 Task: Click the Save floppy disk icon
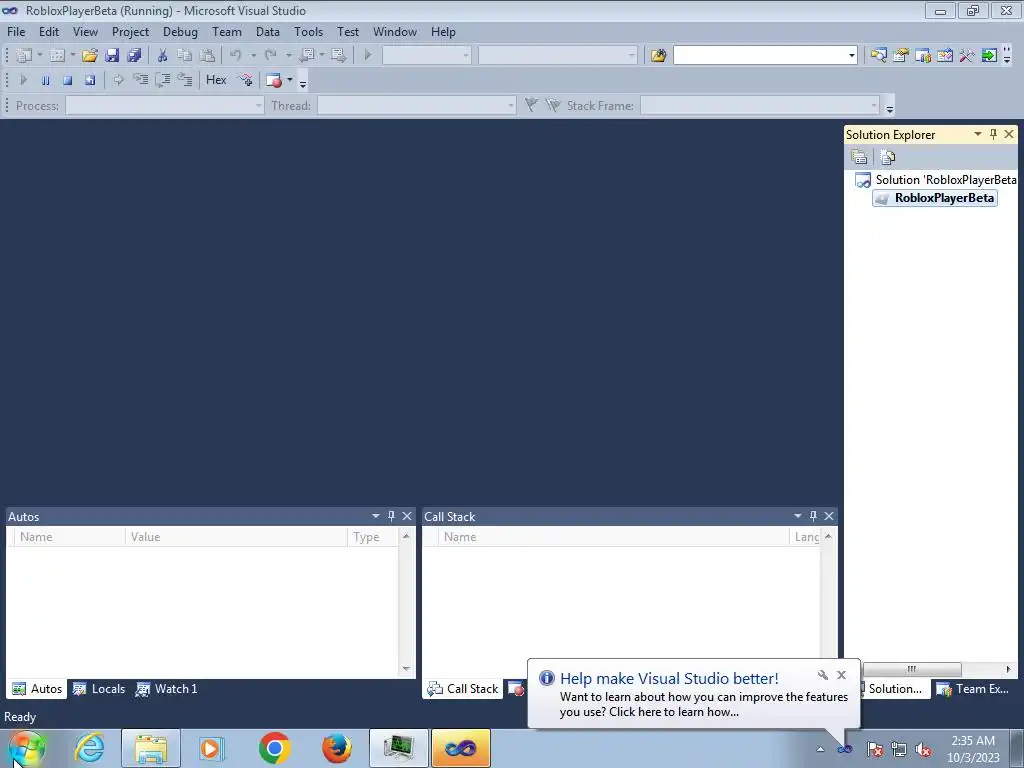point(112,56)
